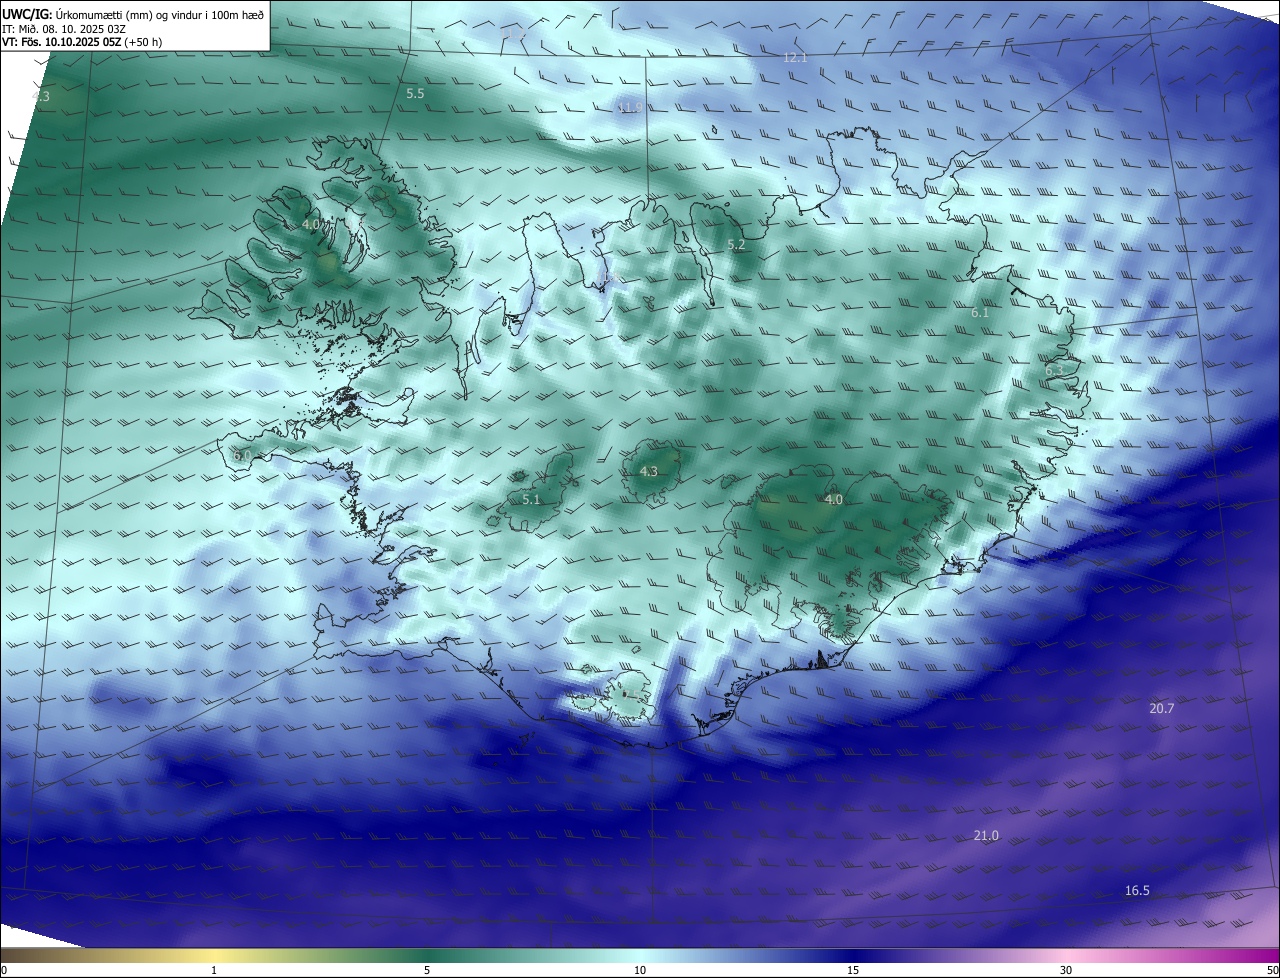Click the 5.5 value label on the map

point(415,93)
